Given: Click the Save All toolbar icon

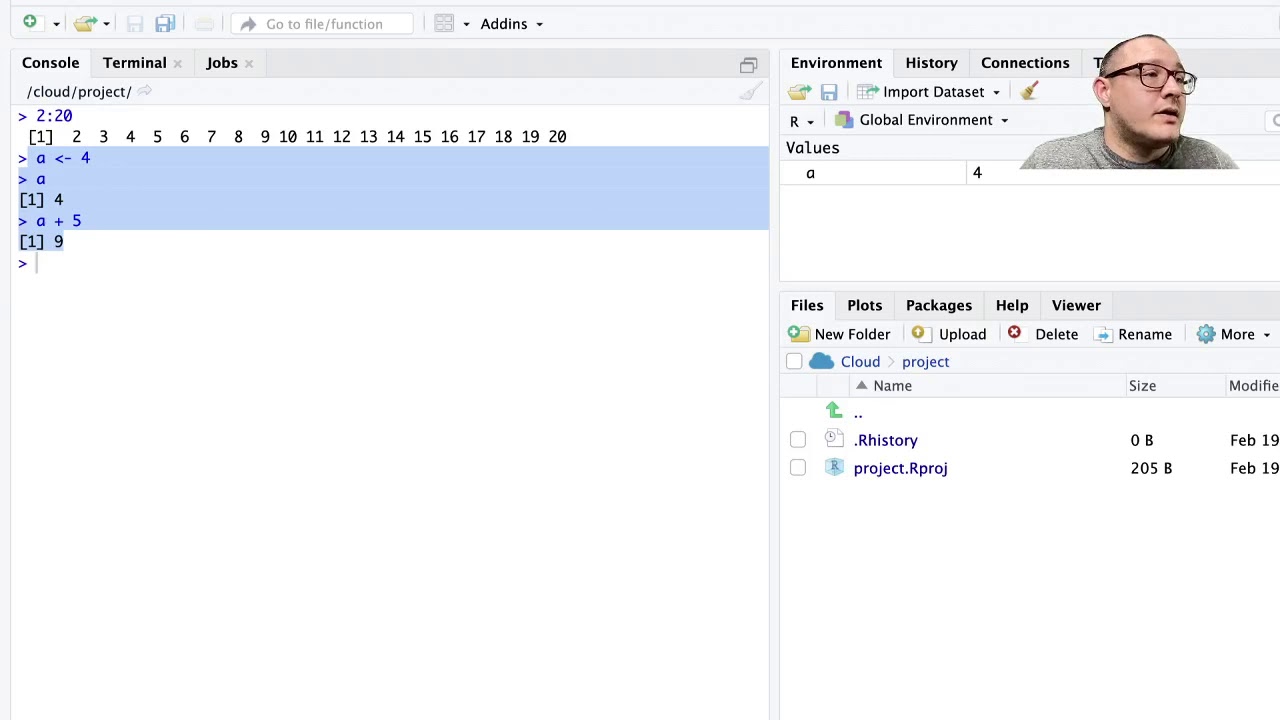Looking at the screenshot, I should (x=165, y=23).
